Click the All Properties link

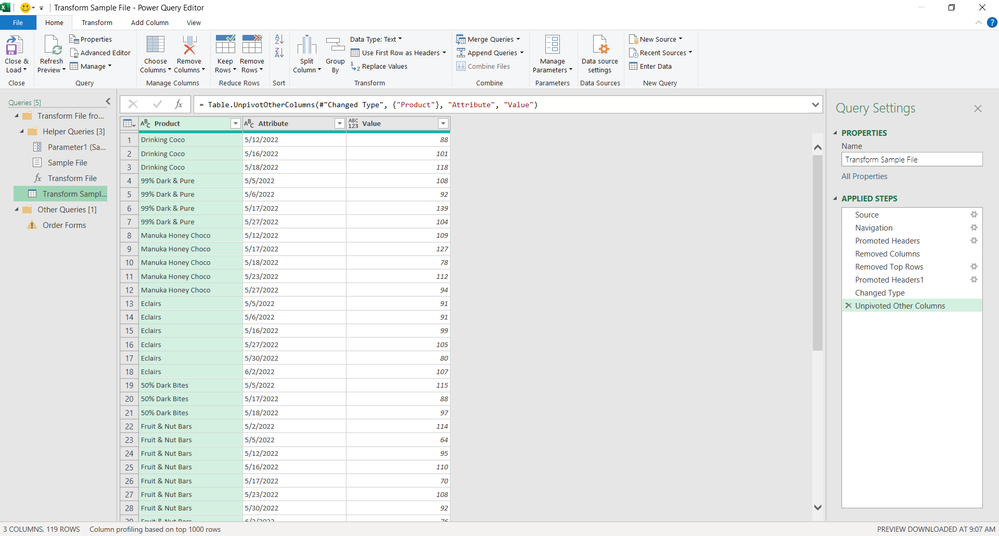864,177
